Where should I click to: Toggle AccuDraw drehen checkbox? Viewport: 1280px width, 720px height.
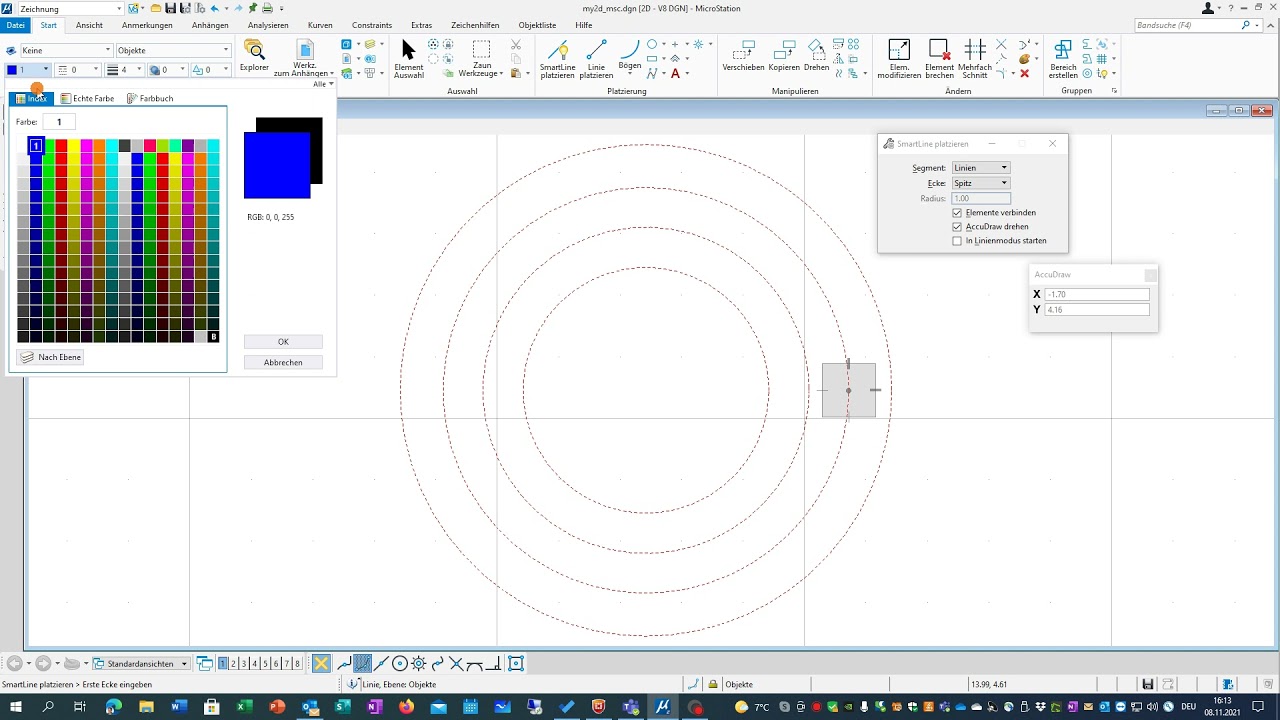[x=957, y=227]
